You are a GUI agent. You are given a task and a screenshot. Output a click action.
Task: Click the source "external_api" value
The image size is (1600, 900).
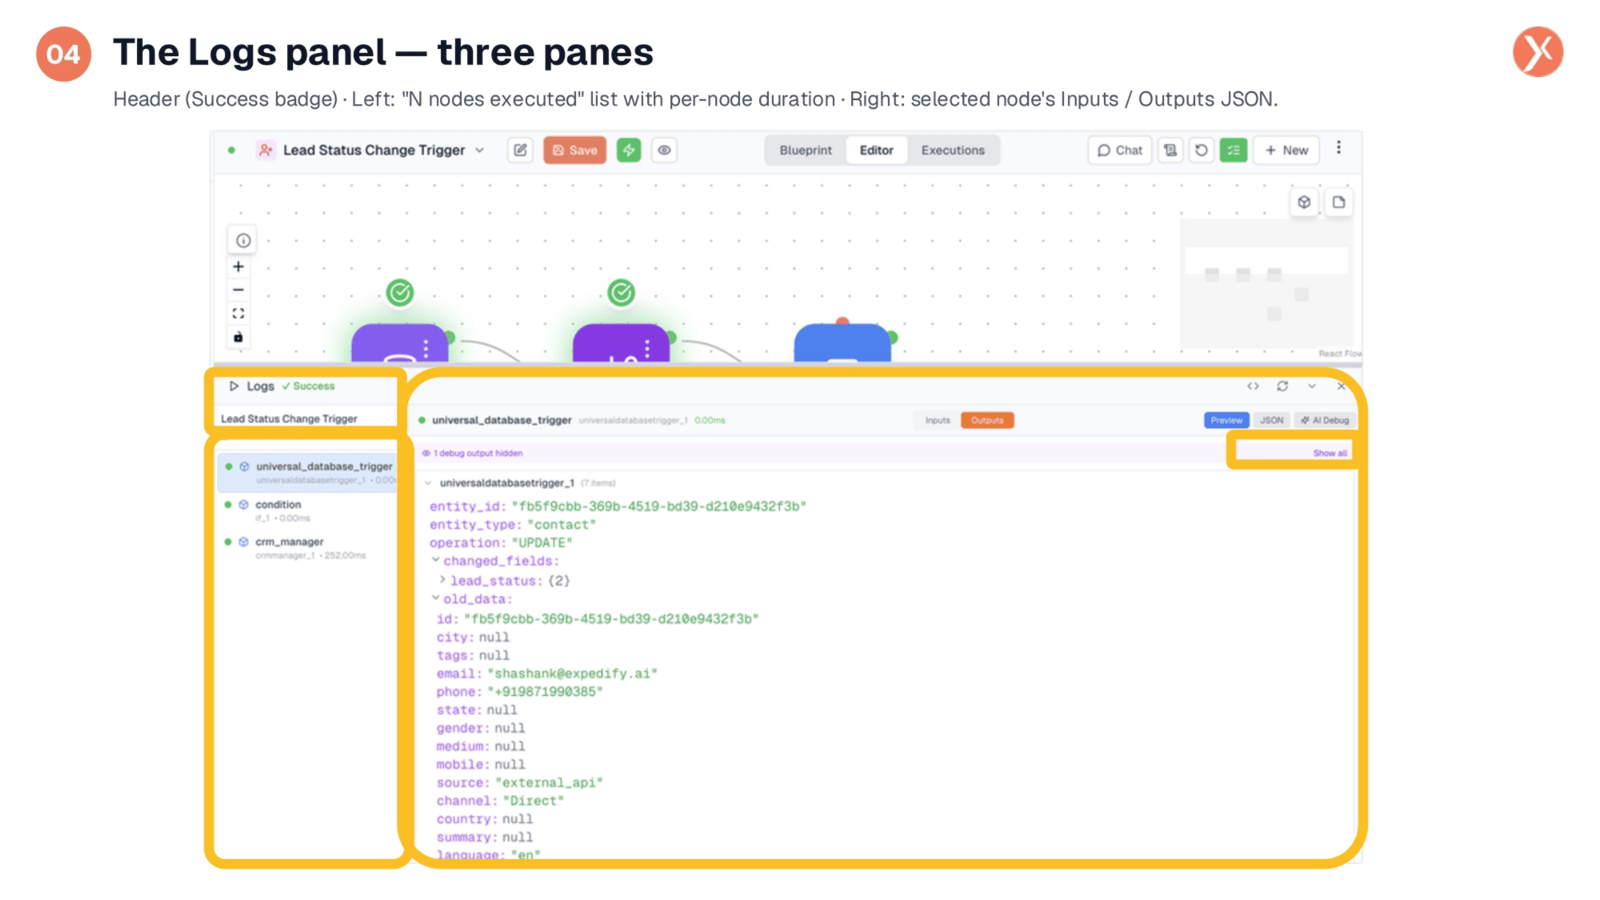tap(549, 783)
